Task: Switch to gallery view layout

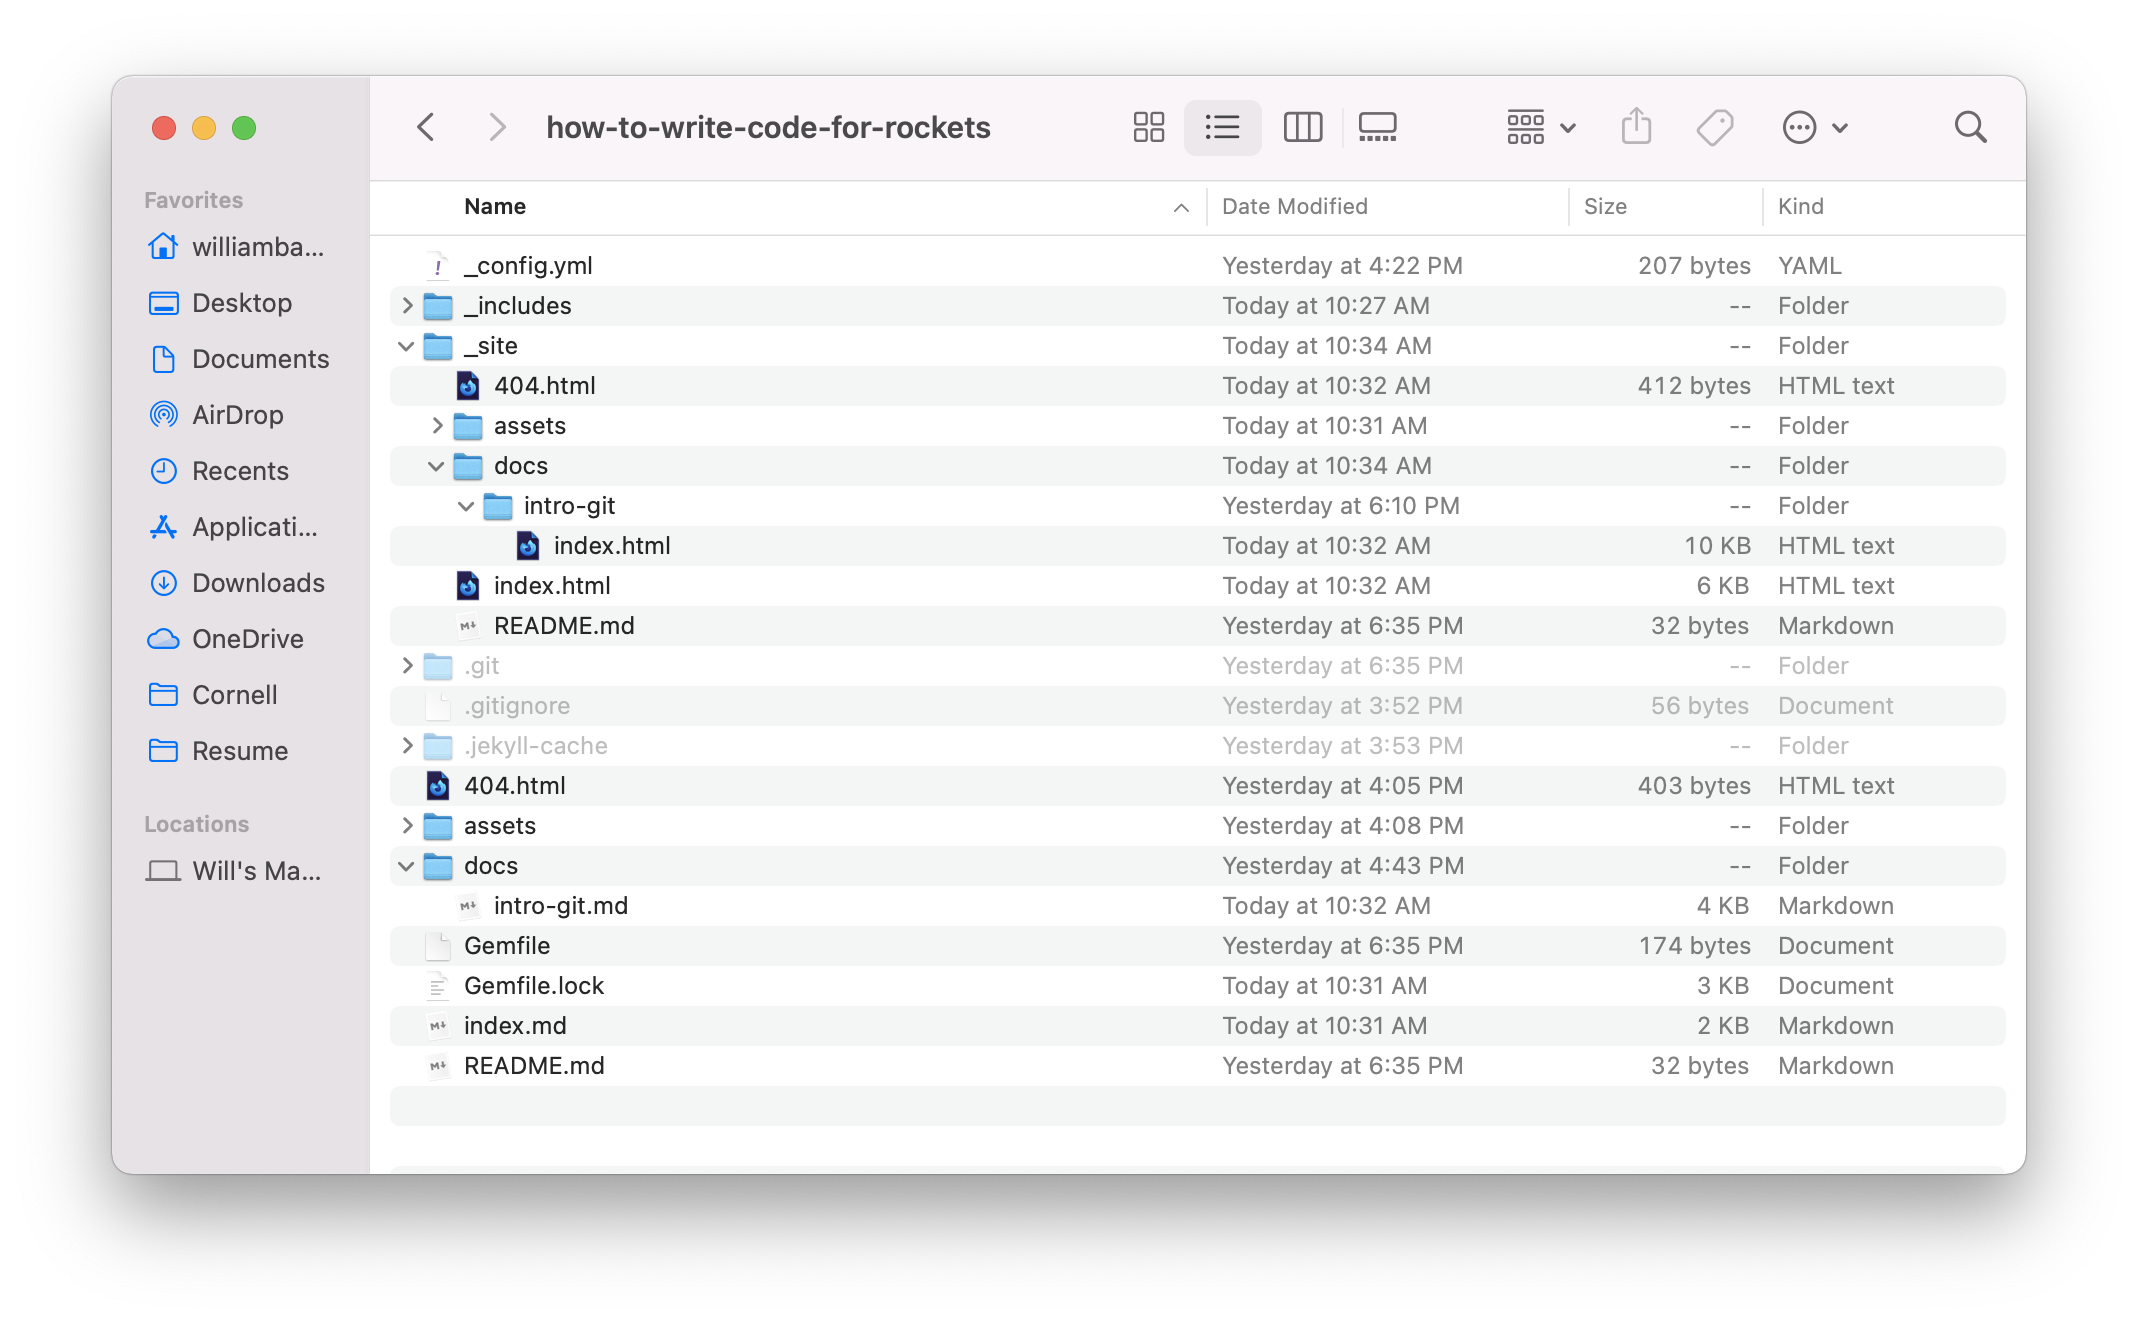Action: (x=1377, y=127)
